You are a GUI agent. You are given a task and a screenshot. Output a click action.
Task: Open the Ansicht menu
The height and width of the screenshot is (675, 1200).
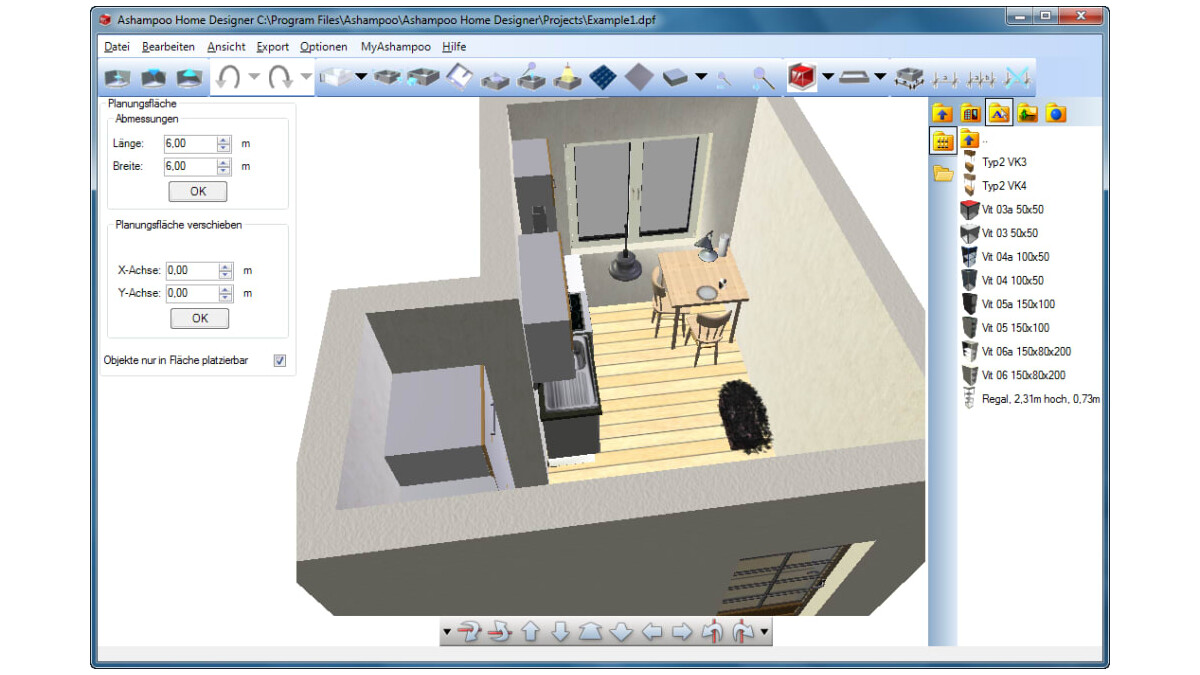click(227, 47)
